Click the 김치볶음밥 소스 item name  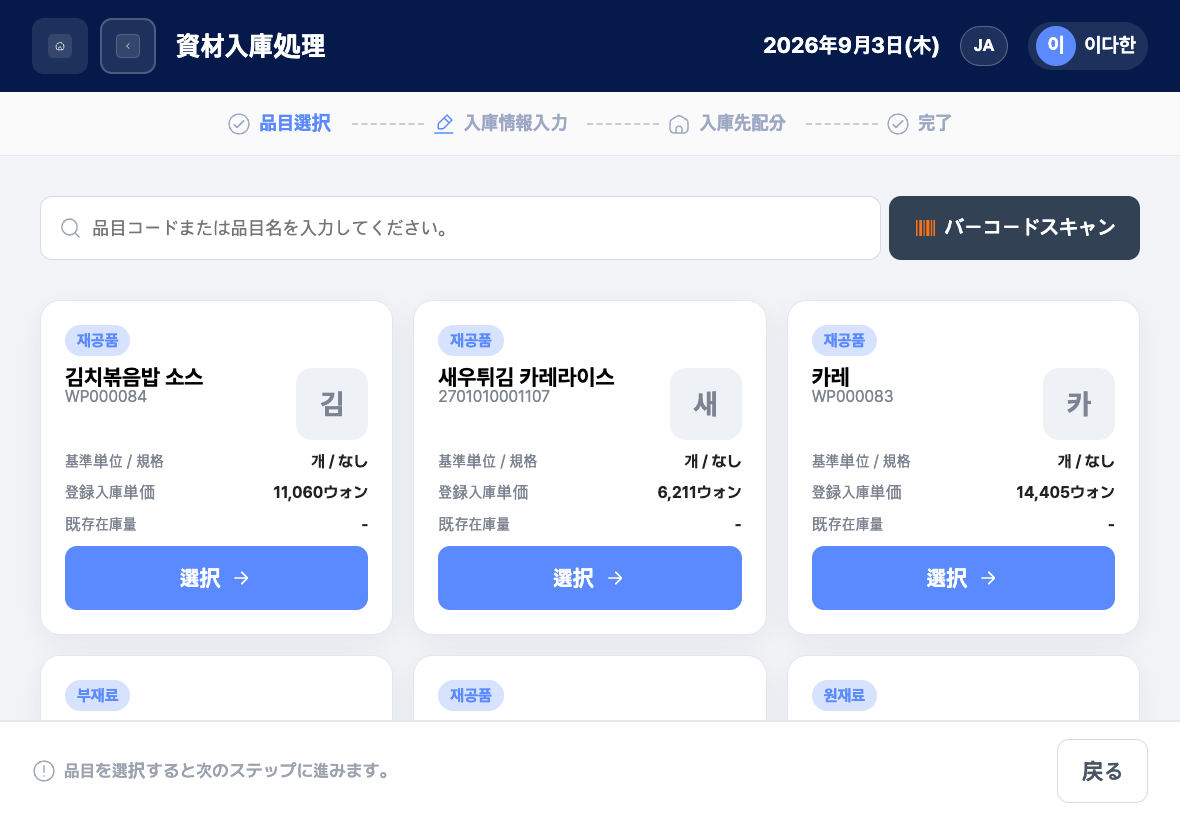coord(134,376)
